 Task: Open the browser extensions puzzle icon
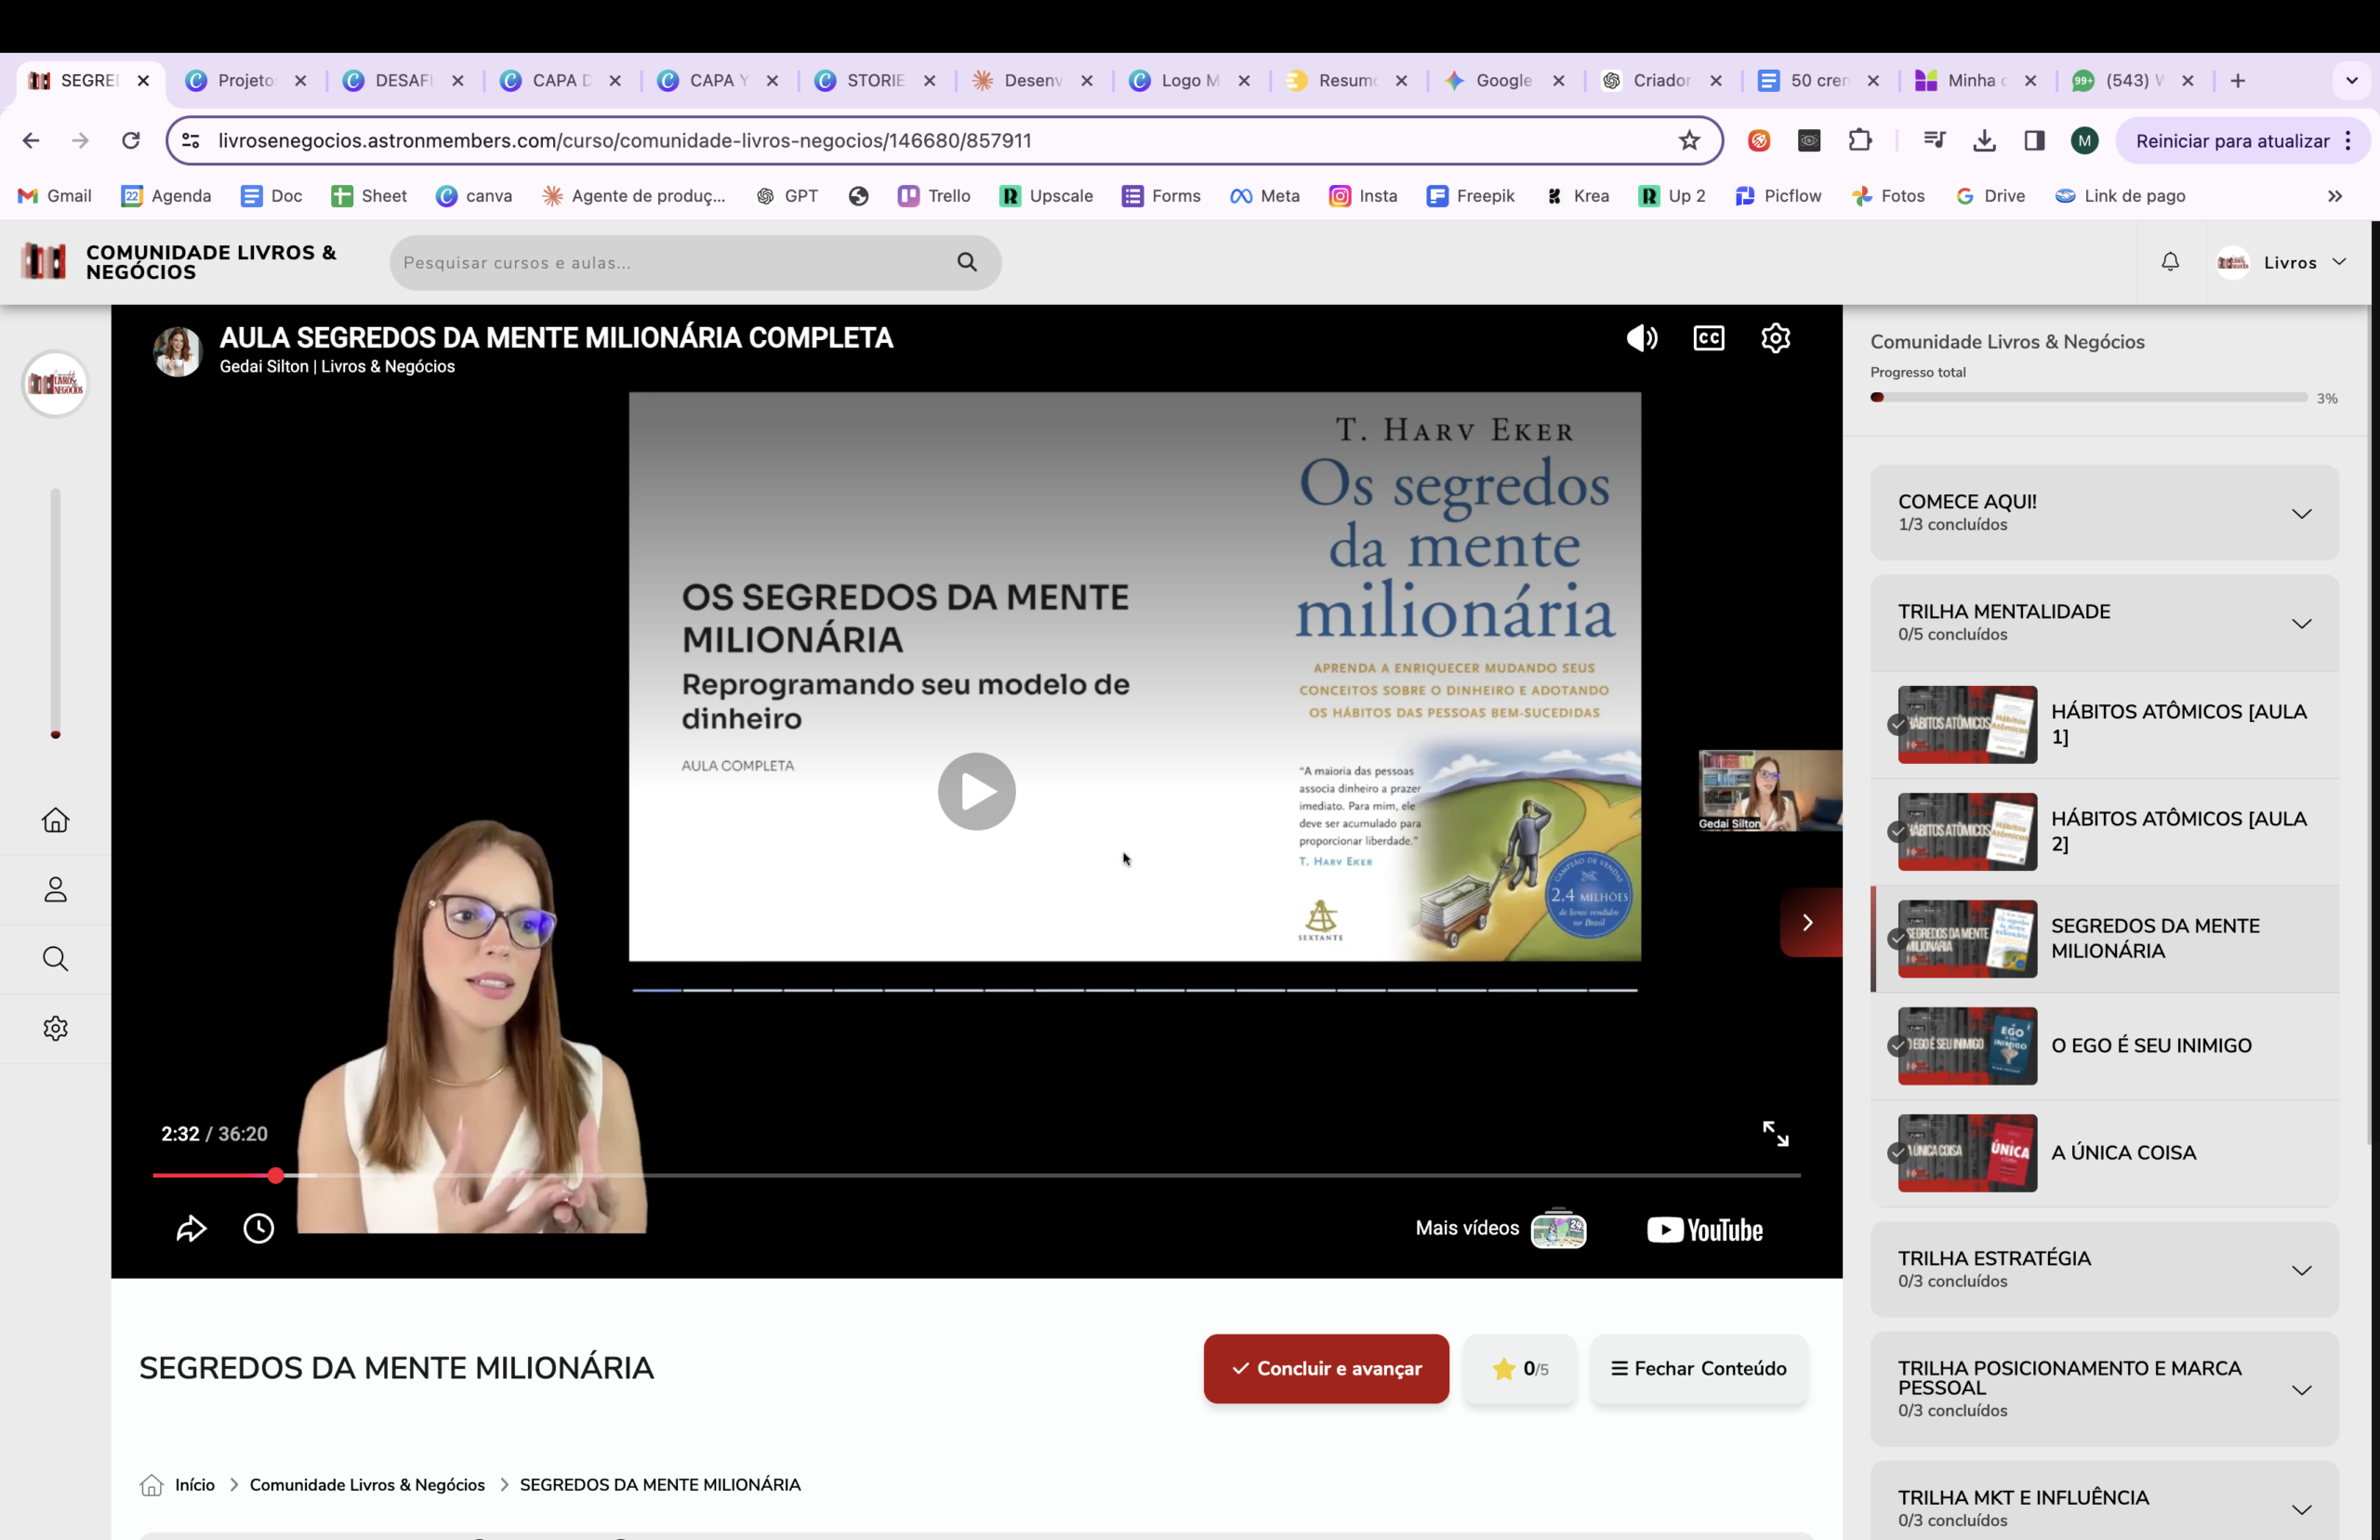coord(1859,140)
